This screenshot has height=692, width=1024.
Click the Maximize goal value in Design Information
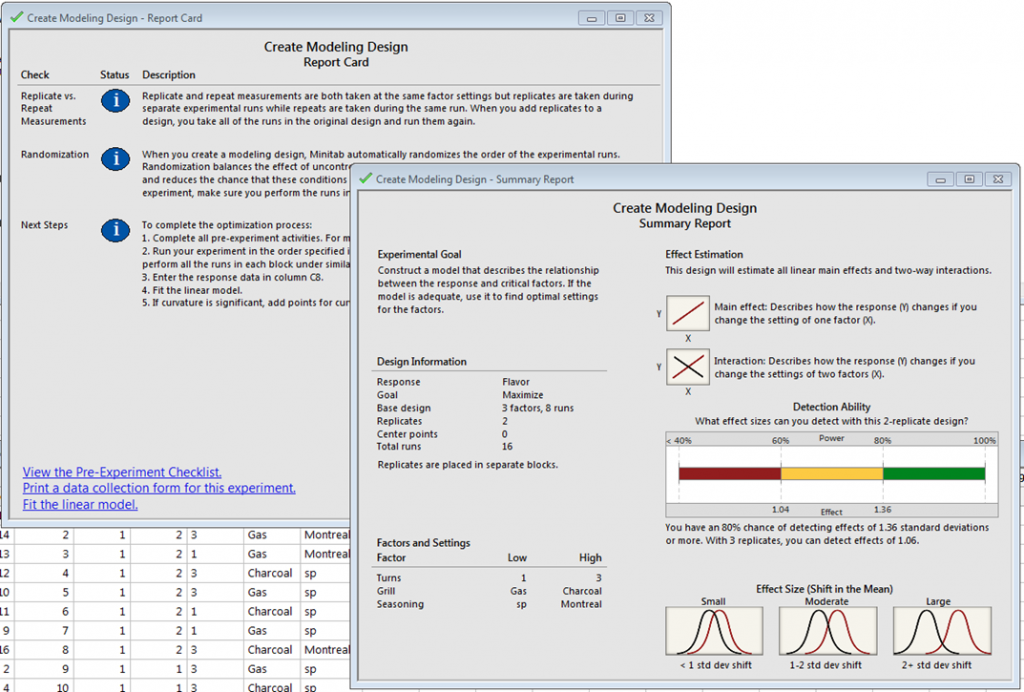[x=522, y=395]
